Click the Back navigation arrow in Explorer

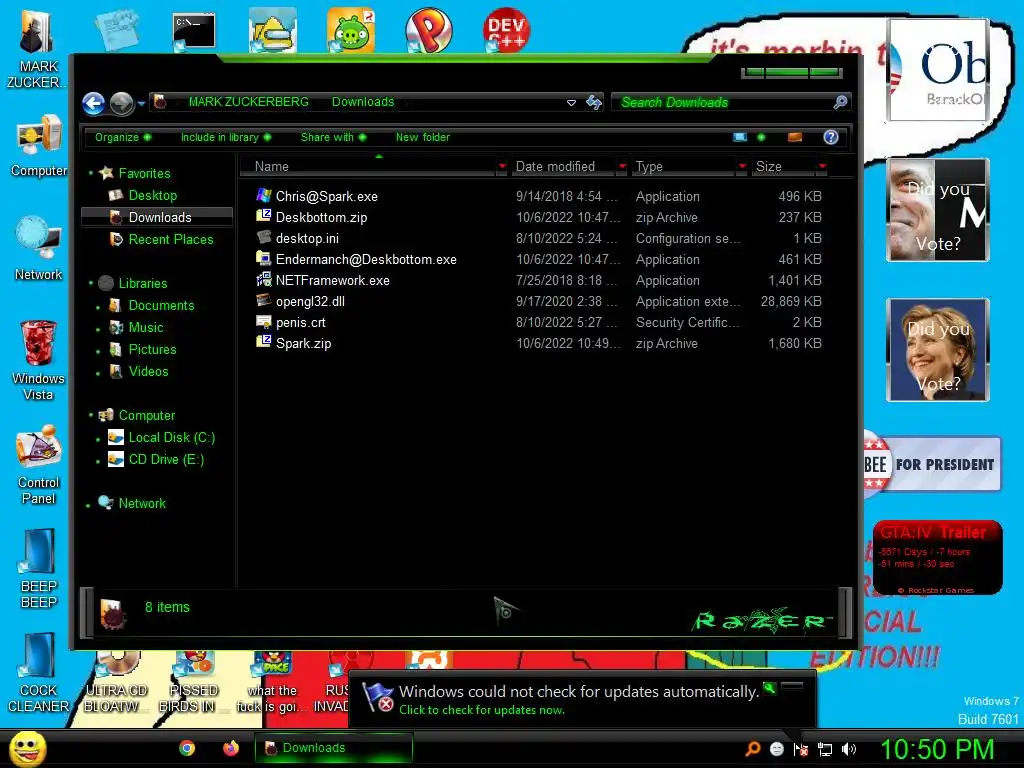point(93,103)
